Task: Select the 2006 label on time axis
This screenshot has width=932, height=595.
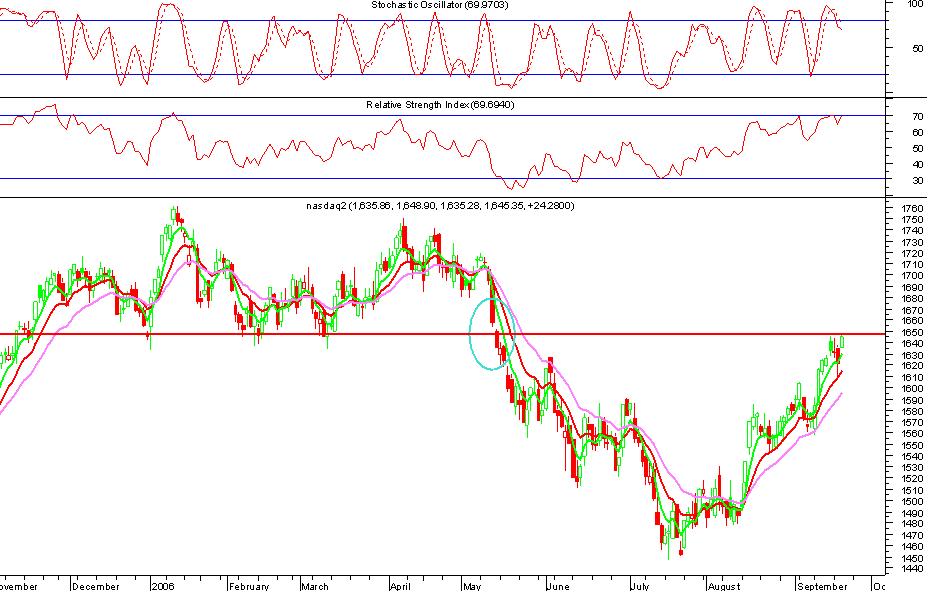Action: 163,587
